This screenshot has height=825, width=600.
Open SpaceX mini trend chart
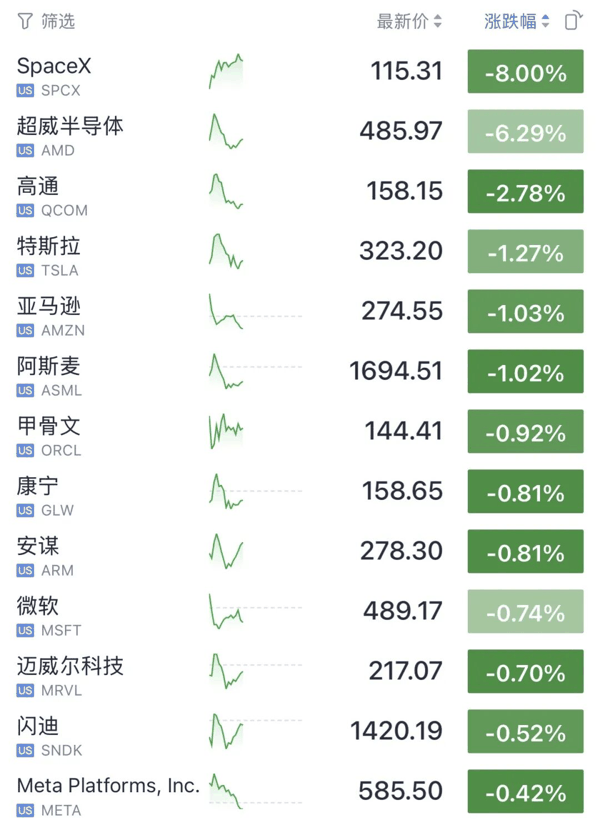(x=226, y=71)
